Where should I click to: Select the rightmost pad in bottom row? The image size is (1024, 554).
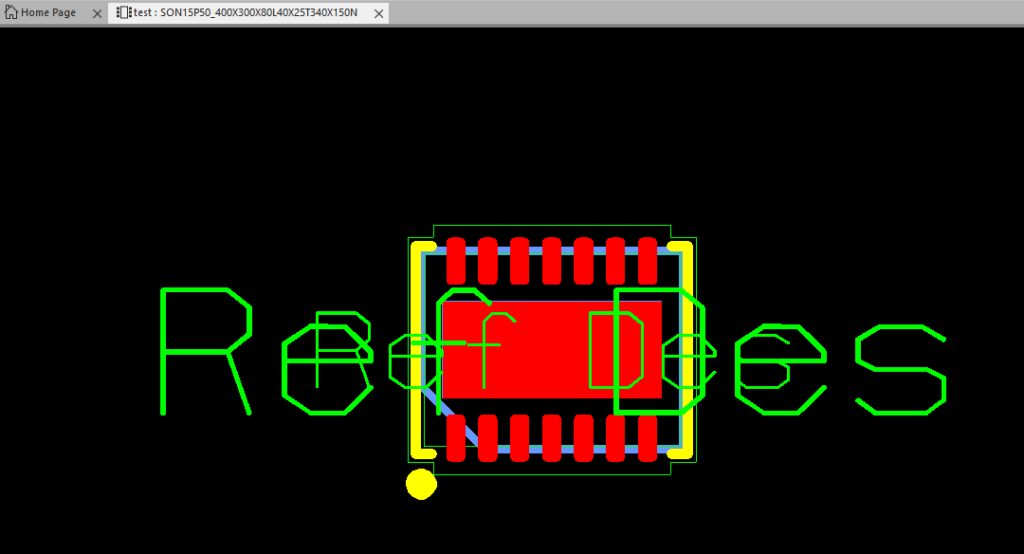pyautogui.click(x=647, y=438)
